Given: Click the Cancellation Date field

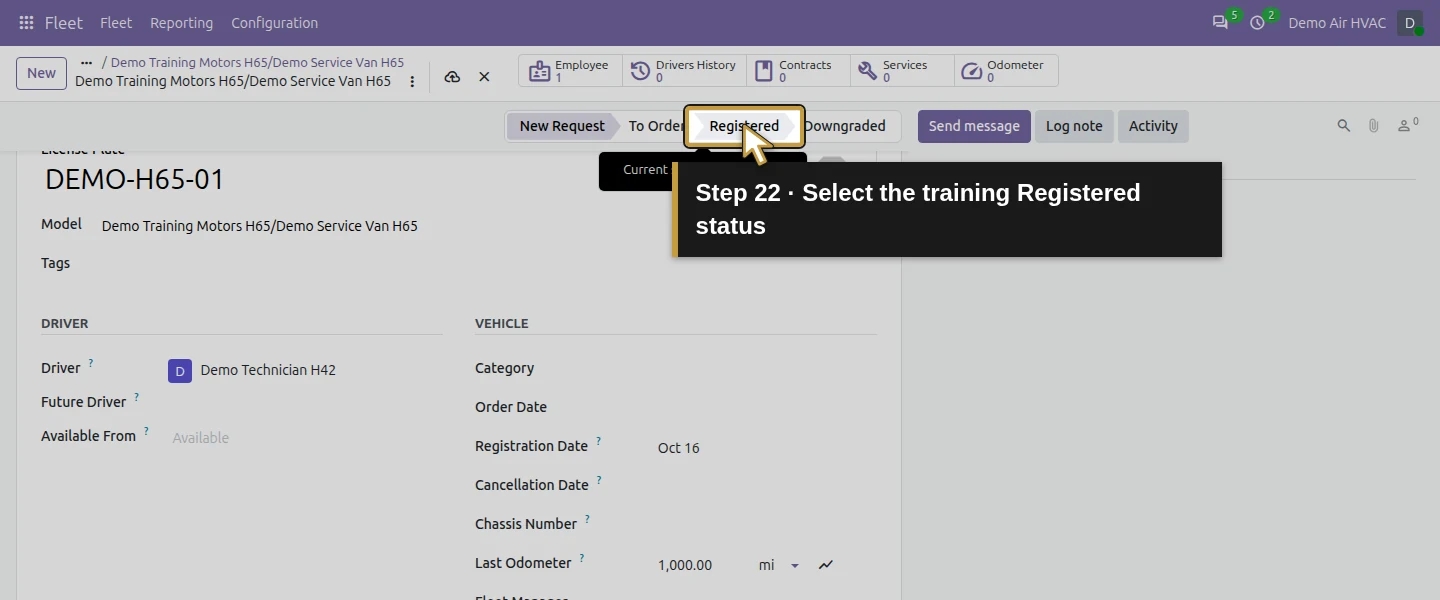Looking at the screenshot, I should point(765,485).
